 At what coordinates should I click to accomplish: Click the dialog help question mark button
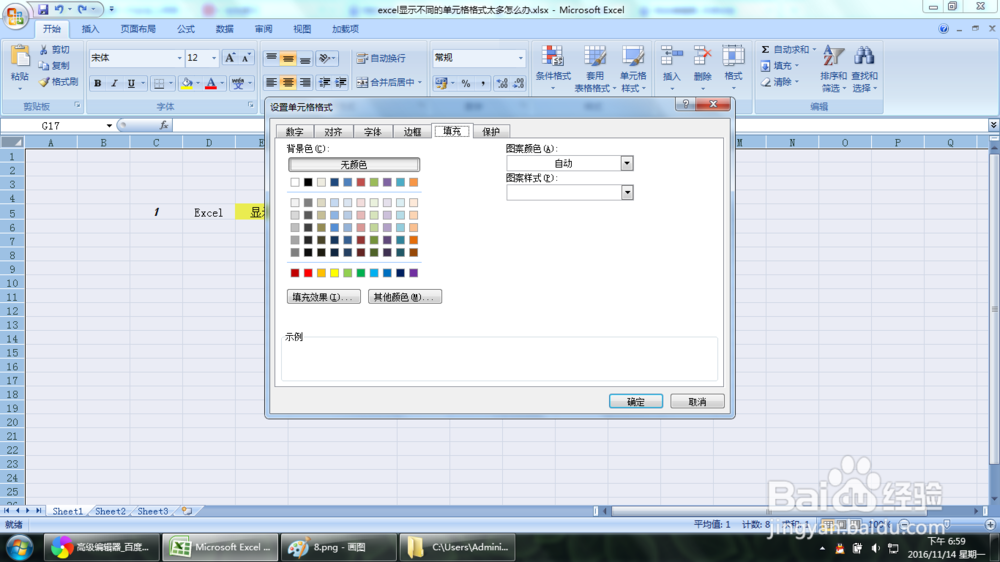(x=686, y=103)
